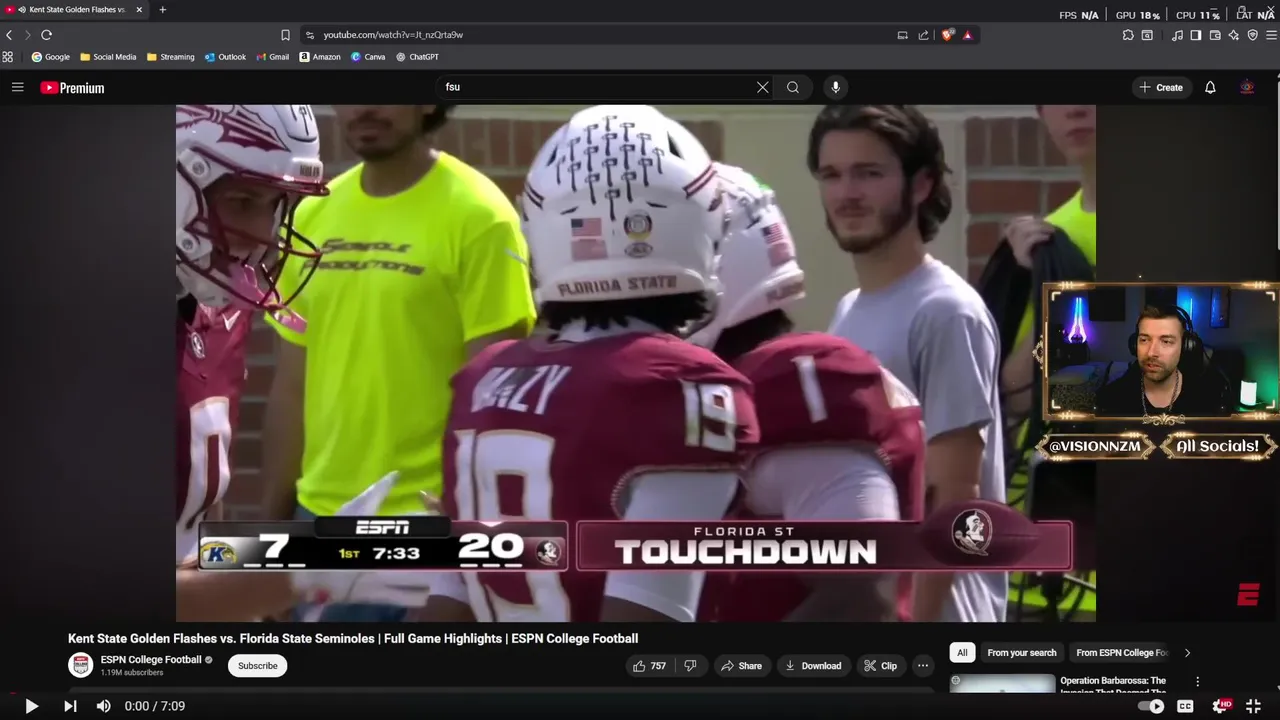Viewport: 1280px width, 720px height.
Task: Select the From ESPN College Football chip
Action: point(1121,653)
